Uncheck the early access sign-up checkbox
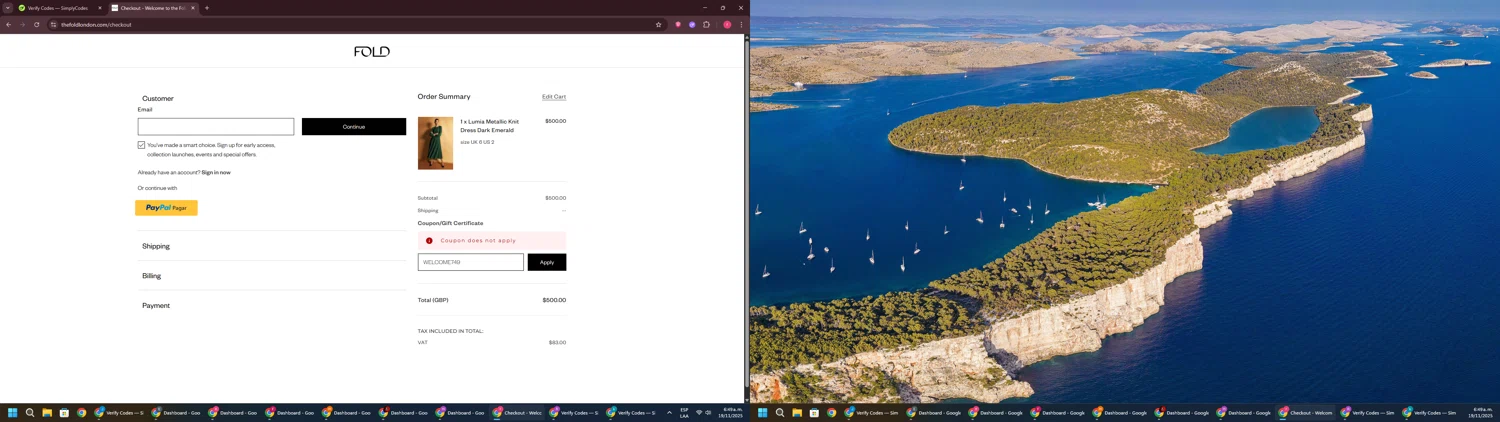 pyautogui.click(x=141, y=145)
